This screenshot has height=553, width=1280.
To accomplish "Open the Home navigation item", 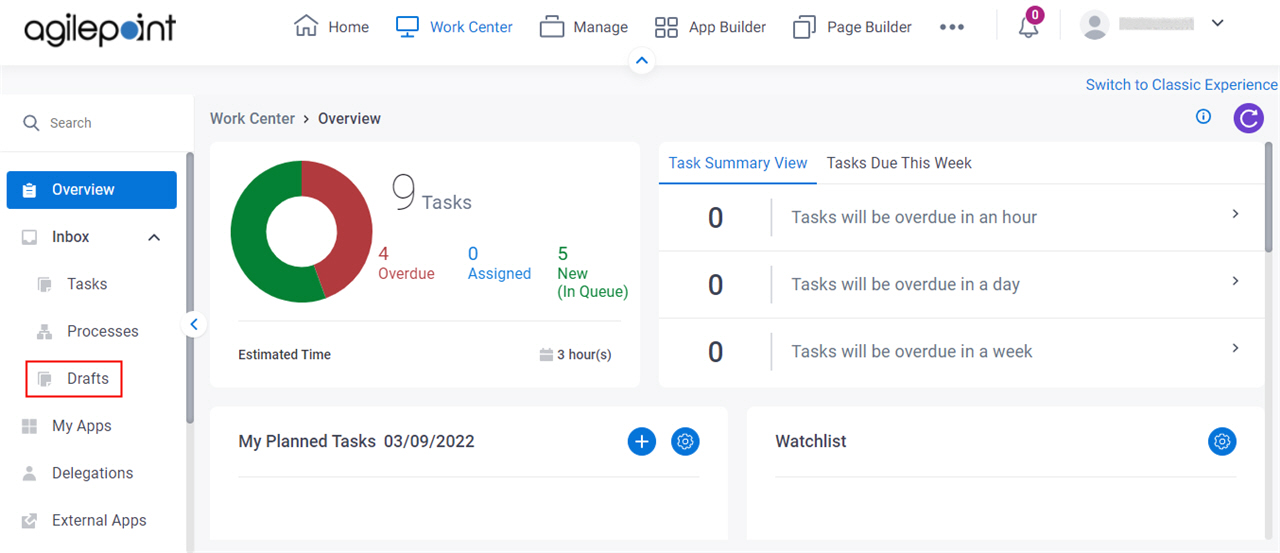I will (x=331, y=27).
